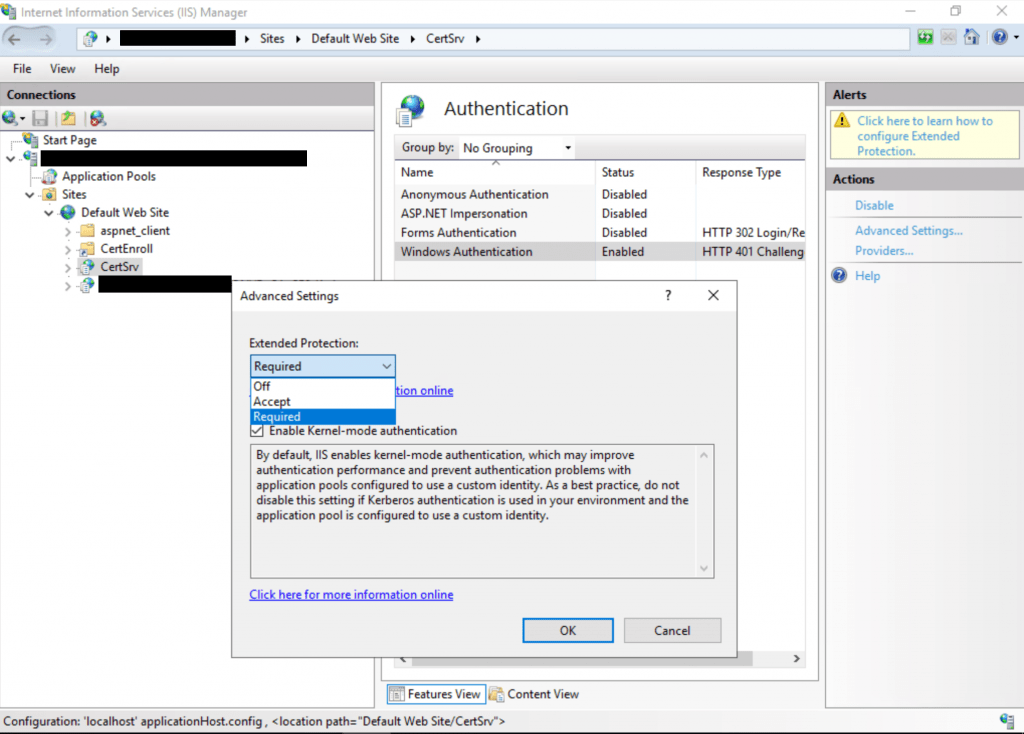Click description box scroll down arrow
The height and width of the screenshot is (734, 1024).
point(703,568)
